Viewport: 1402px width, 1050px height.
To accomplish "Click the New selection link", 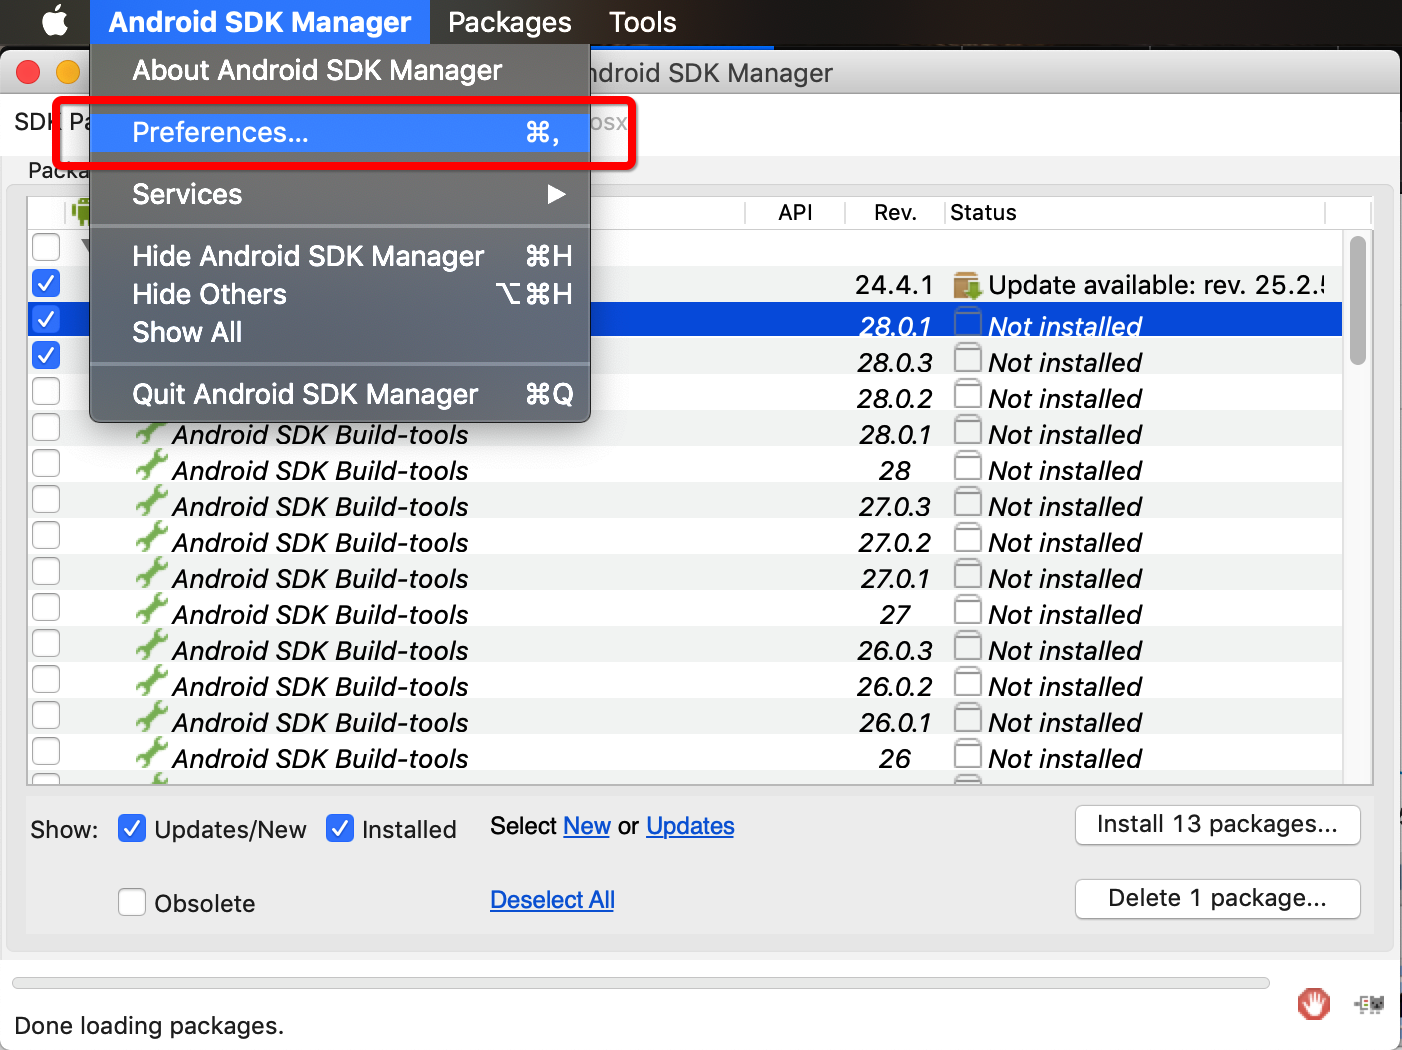I will [587, 826].
